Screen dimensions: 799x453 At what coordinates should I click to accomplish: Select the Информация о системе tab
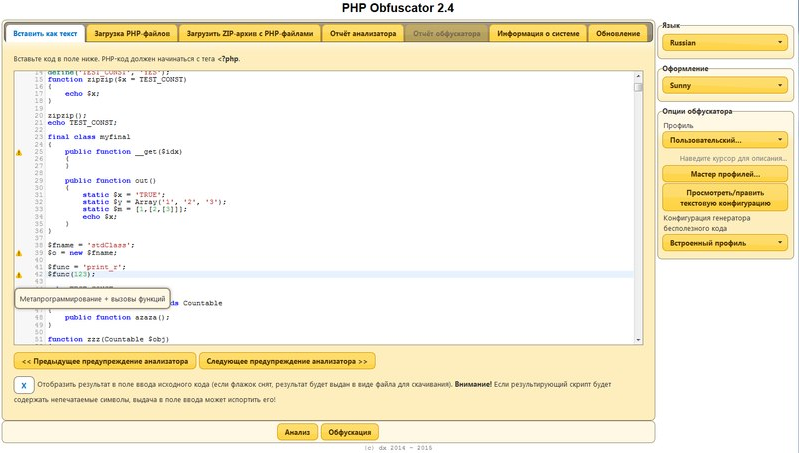pos(538,33)
